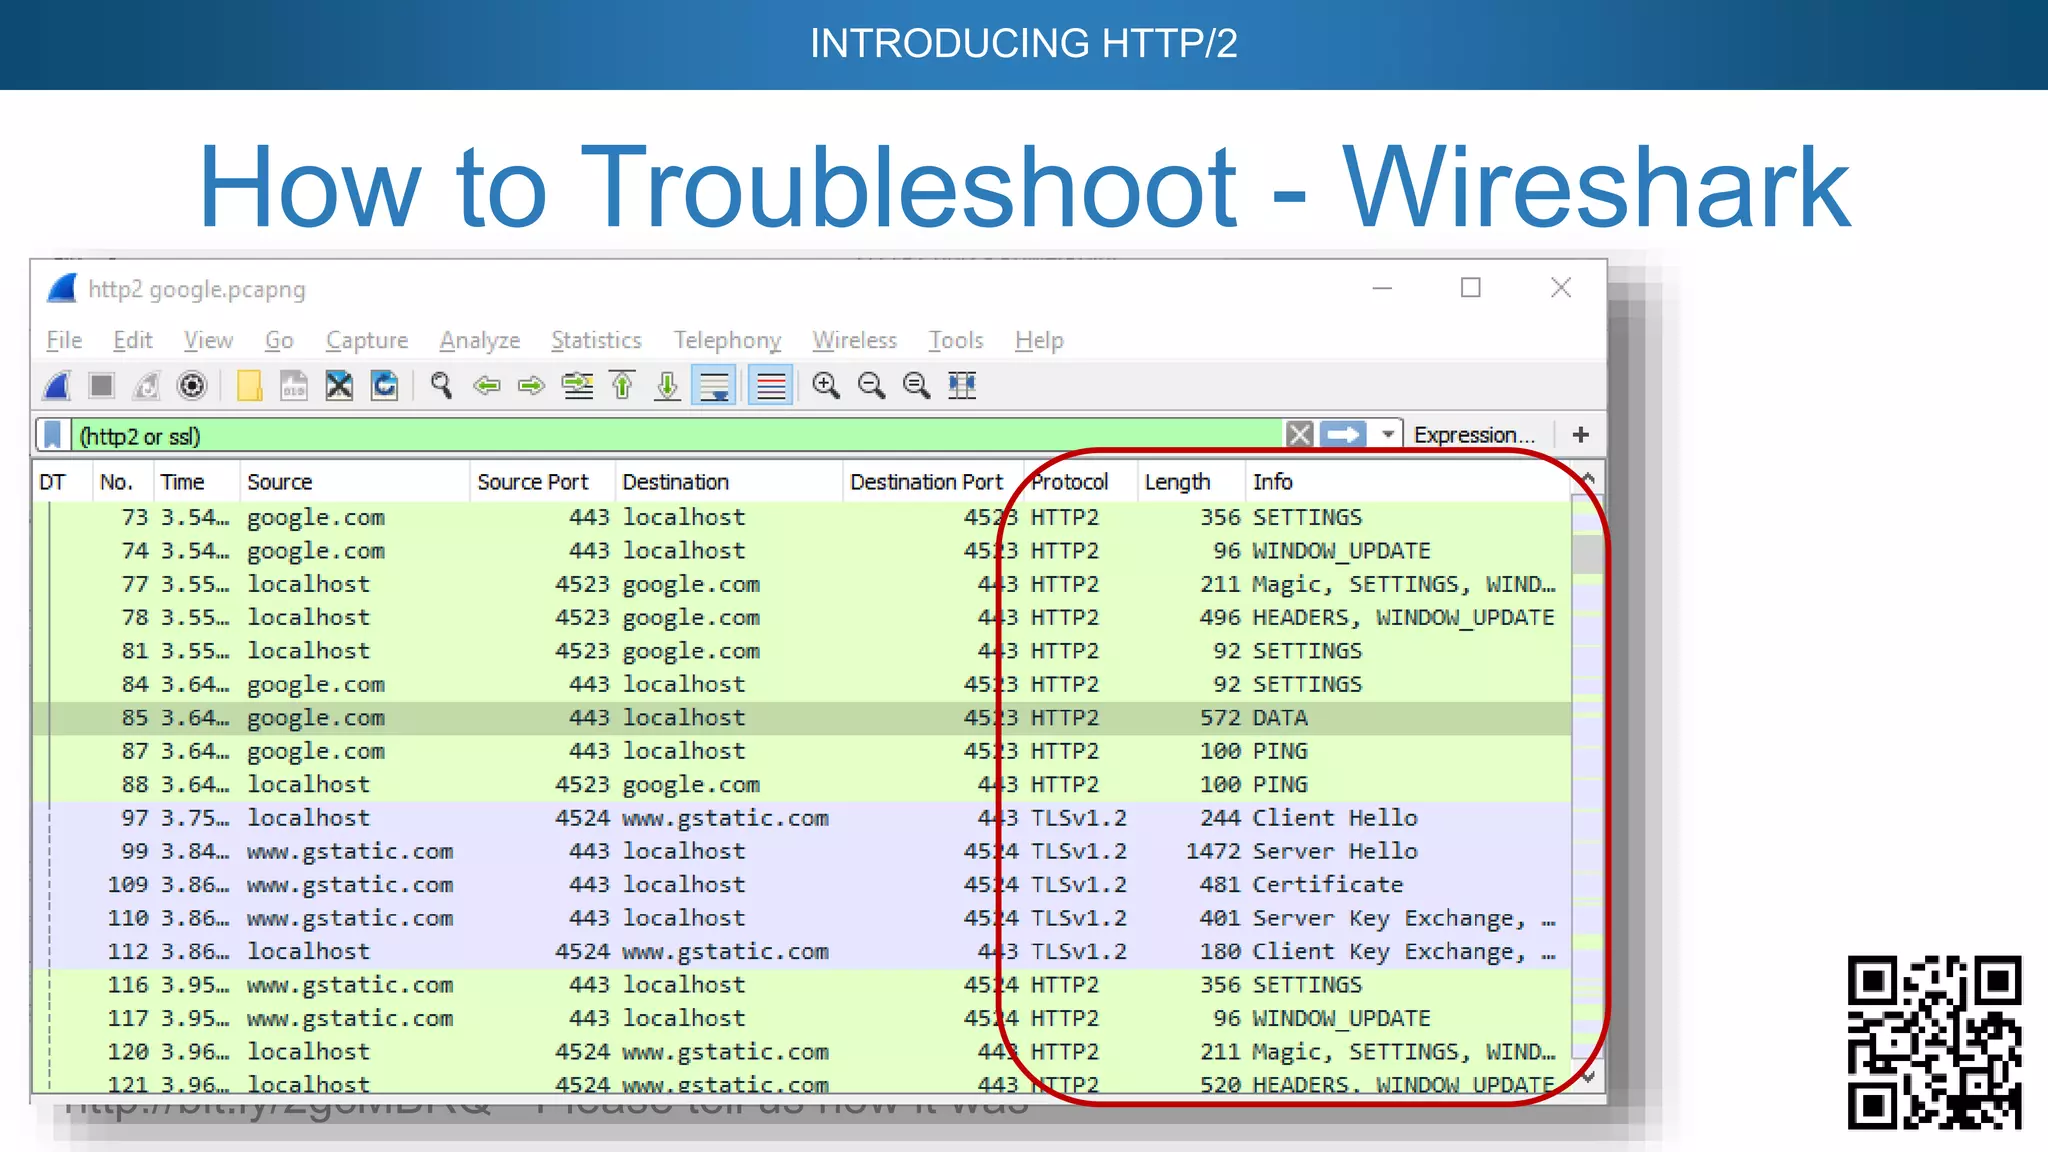The image size is (2048, 1152).
Task: Select packet 87 PING row
Action: point(802,751)
